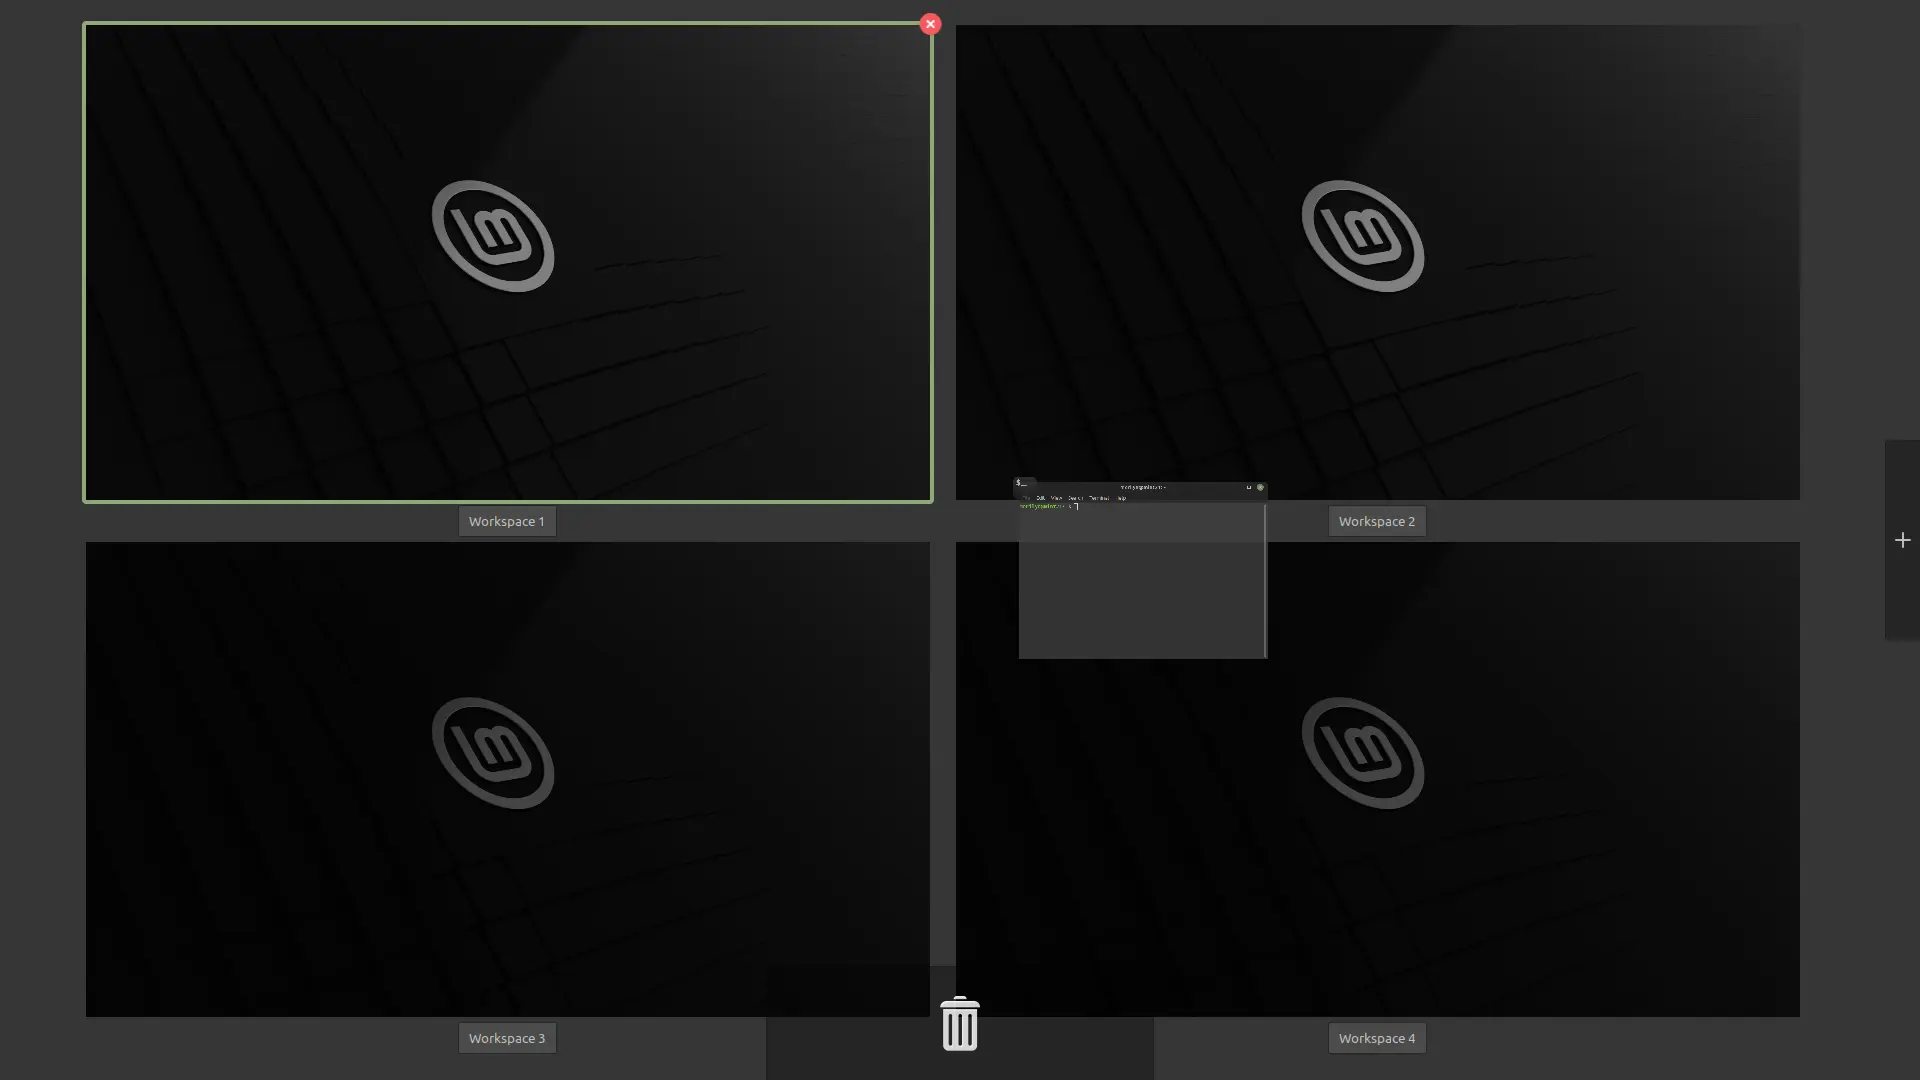Switch to Workspace 3 thumbnail

[x=507, y=778]
